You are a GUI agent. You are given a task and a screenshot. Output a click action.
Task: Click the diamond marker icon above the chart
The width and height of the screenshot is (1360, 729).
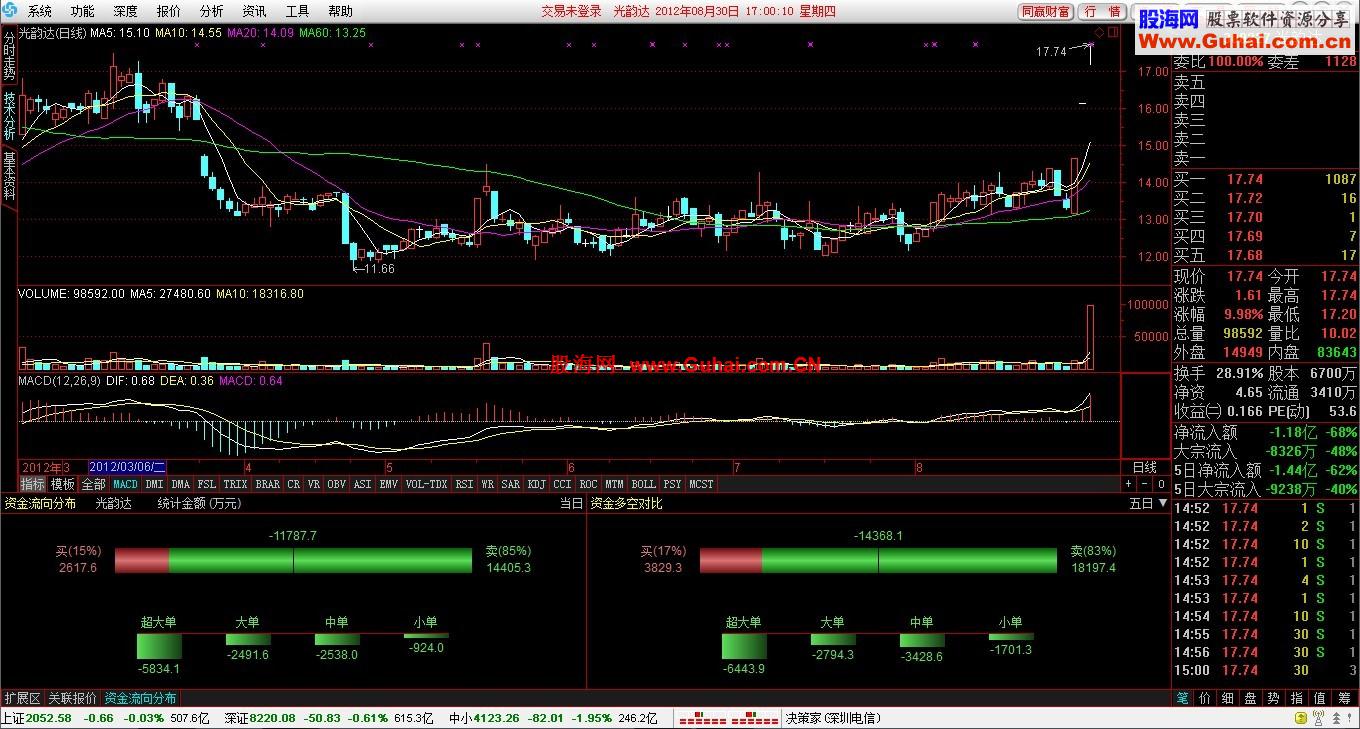tap(1099, 32)
